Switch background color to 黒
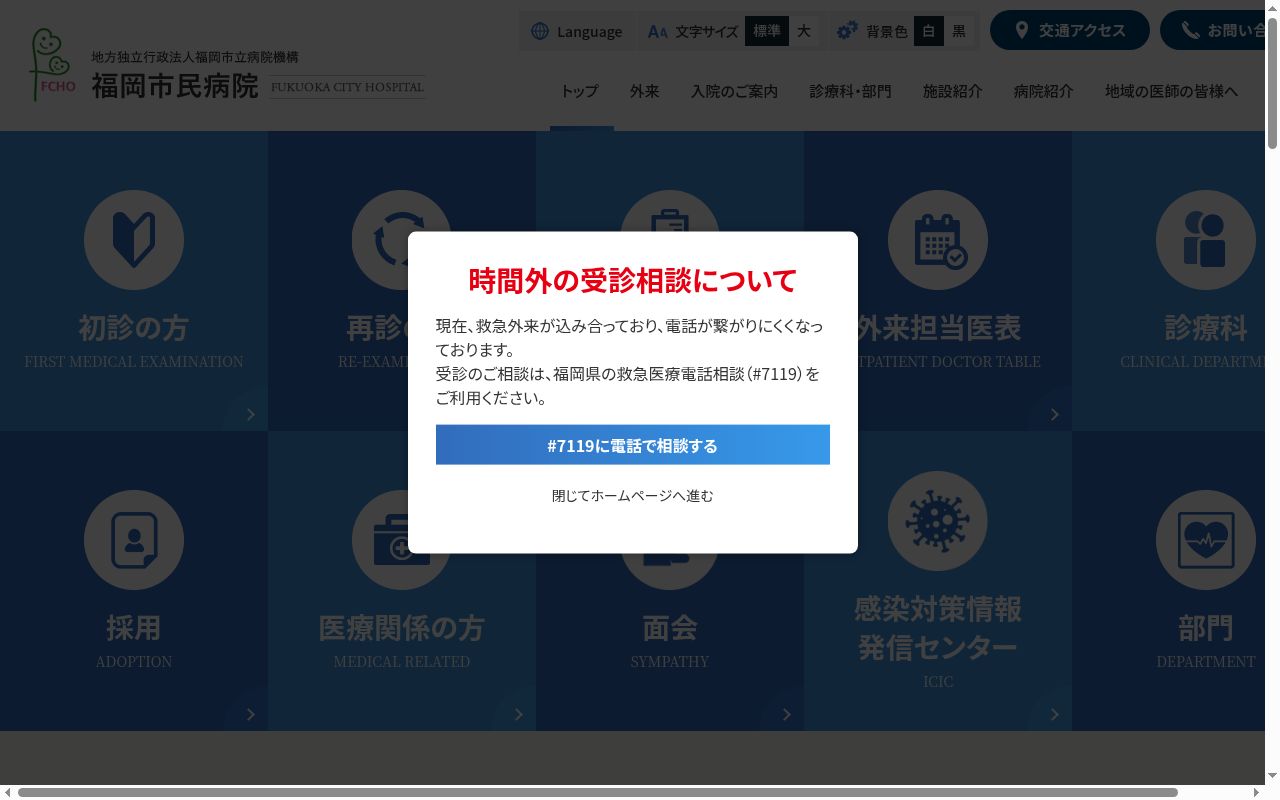 (x=959, y=31)
